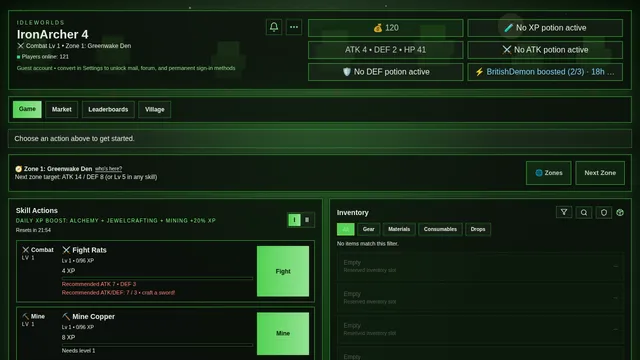Viewport: 640px width, 360px height.
Task: Switch to the Market tab
Action: (62, 109)
